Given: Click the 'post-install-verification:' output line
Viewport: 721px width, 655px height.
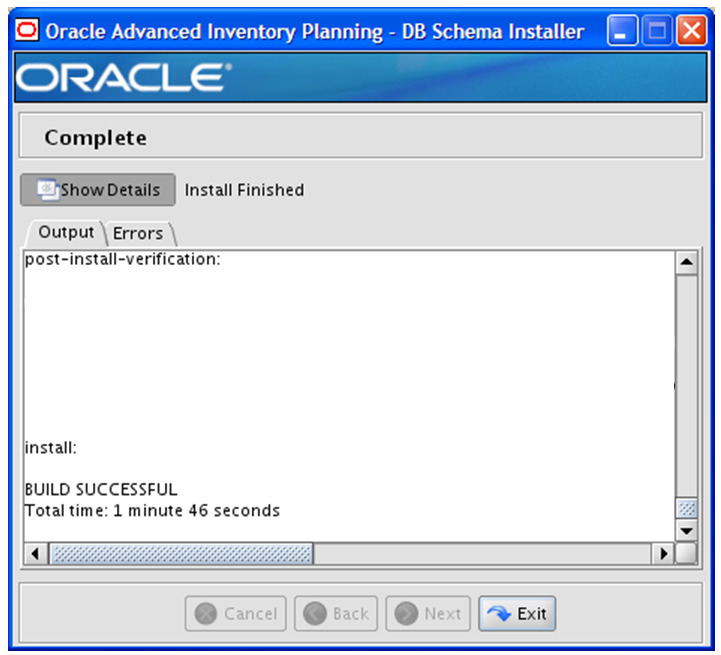Looking at the screenshot, I should (x=123, y=259).
